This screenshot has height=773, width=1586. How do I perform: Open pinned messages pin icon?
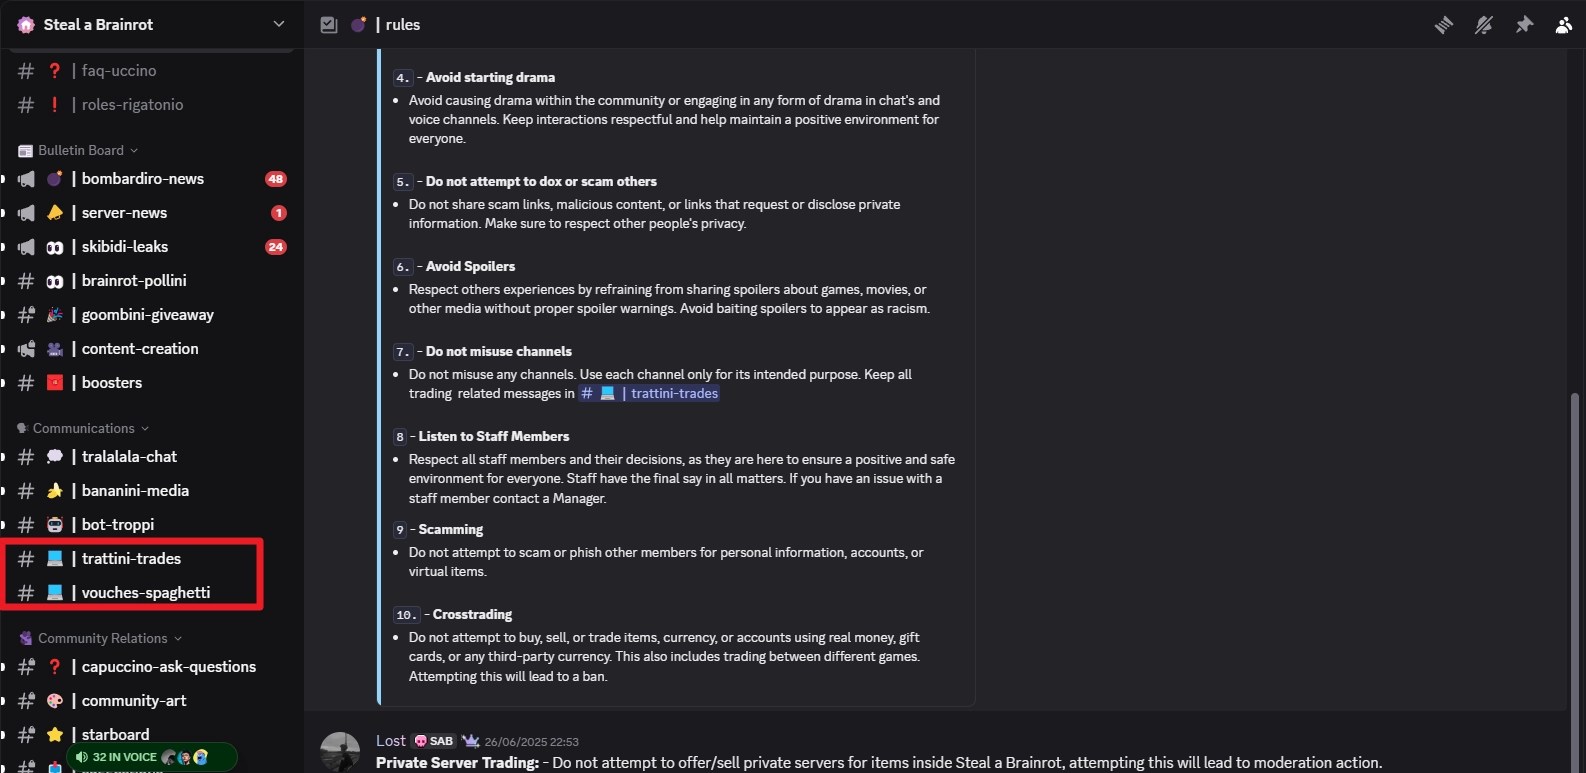point(1524,25)
